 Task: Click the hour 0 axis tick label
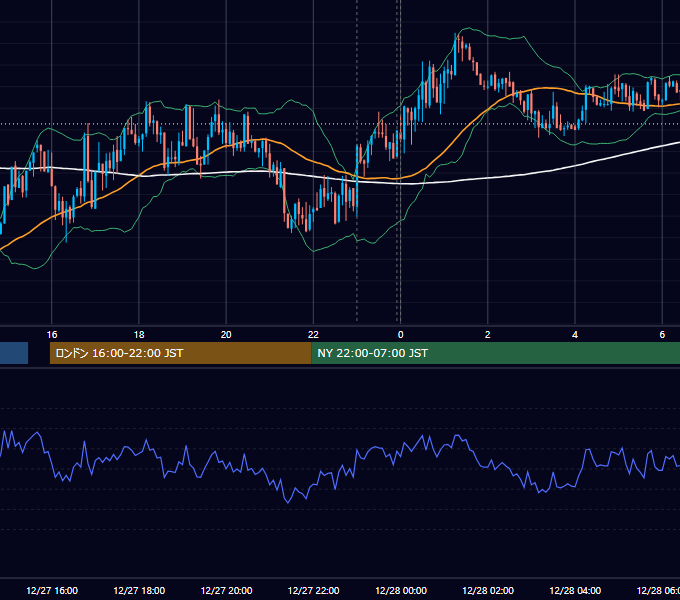(400, 334)
